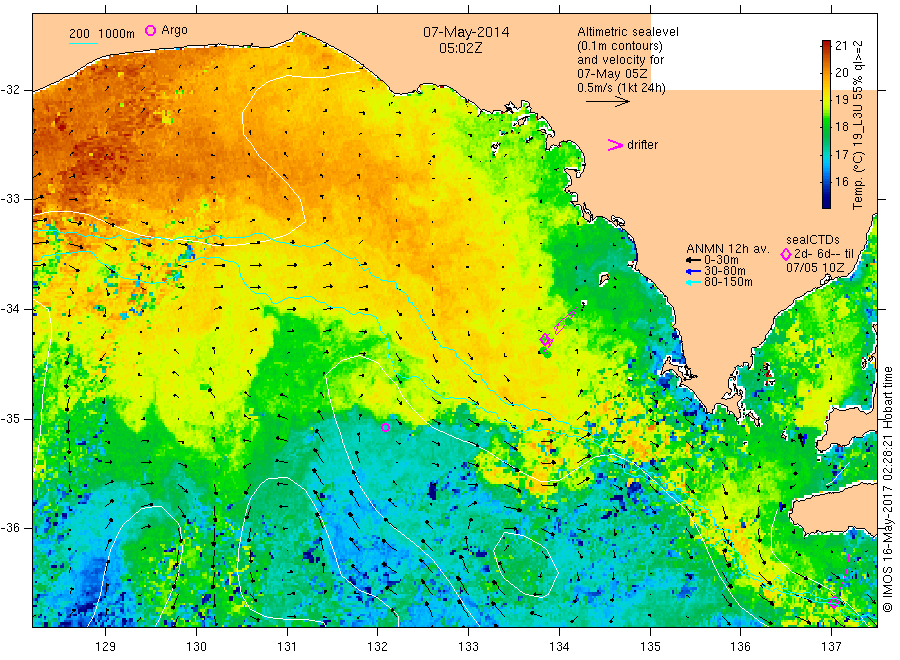This screenshot has height=660, width=900.
Task: Click the '133' longitude axis label
Action: (x=468, y=647)
